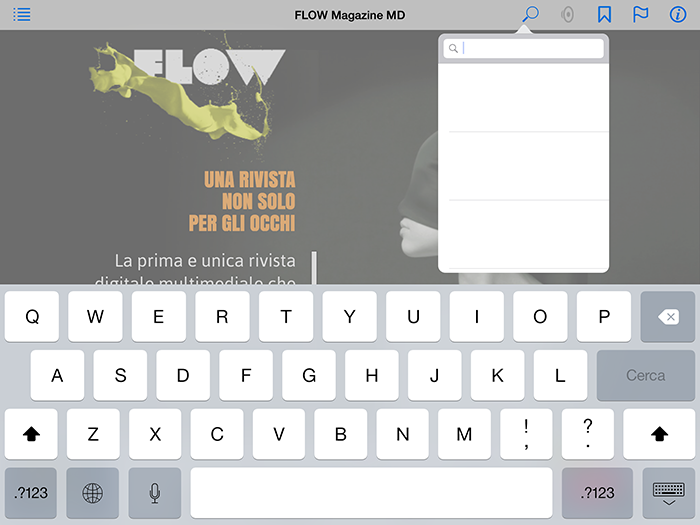Screen dimensions: 700x525
Task: Tap the Z key
Action: [93, 433]
